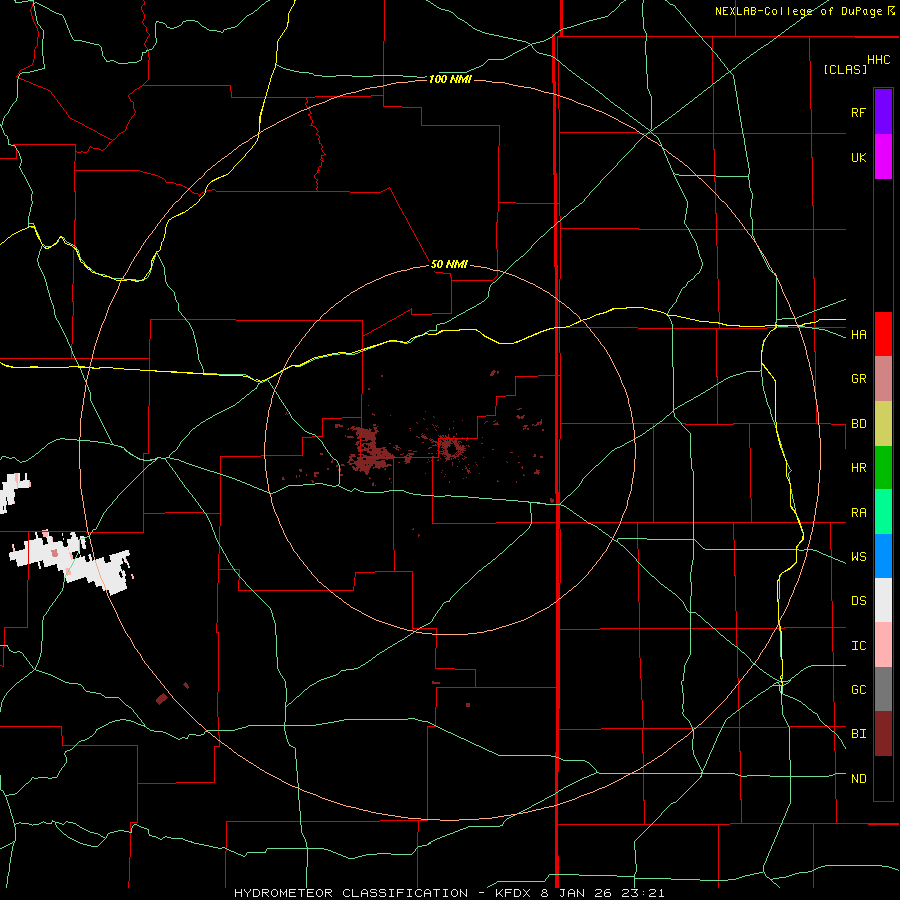
Task: Click the GR legend label
Action: pos(858,379)
